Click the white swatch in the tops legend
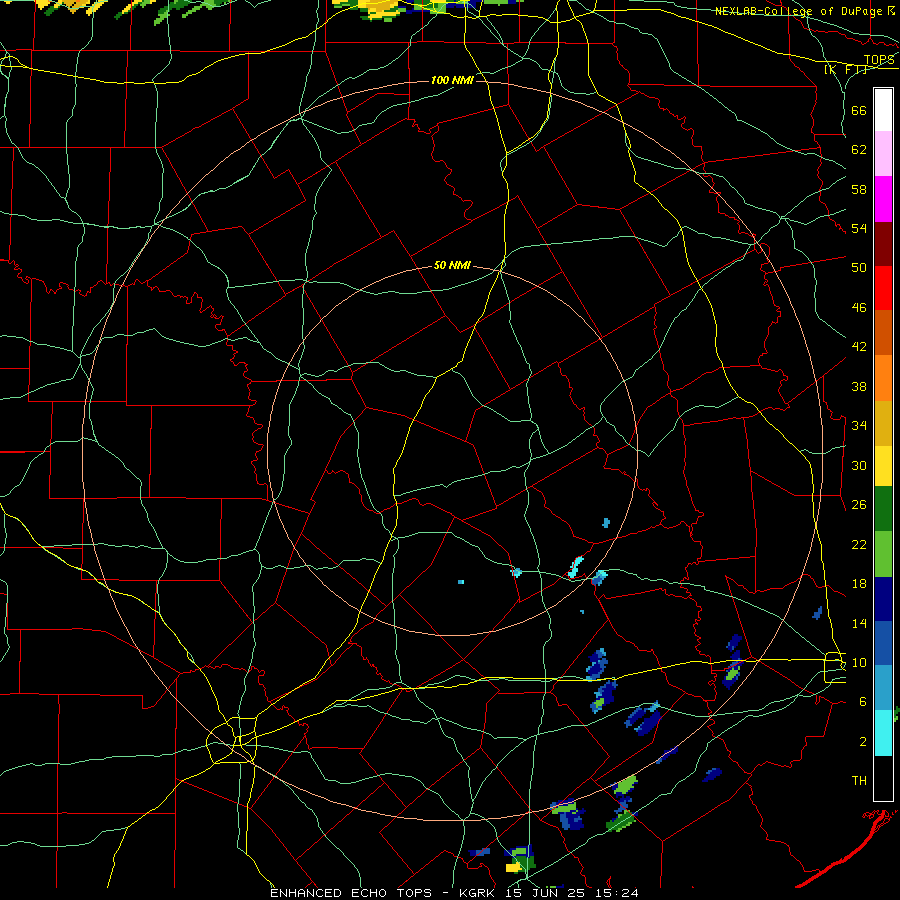Image resolution: width=900 pixels, height=900 pixels. tap(883, 110)
